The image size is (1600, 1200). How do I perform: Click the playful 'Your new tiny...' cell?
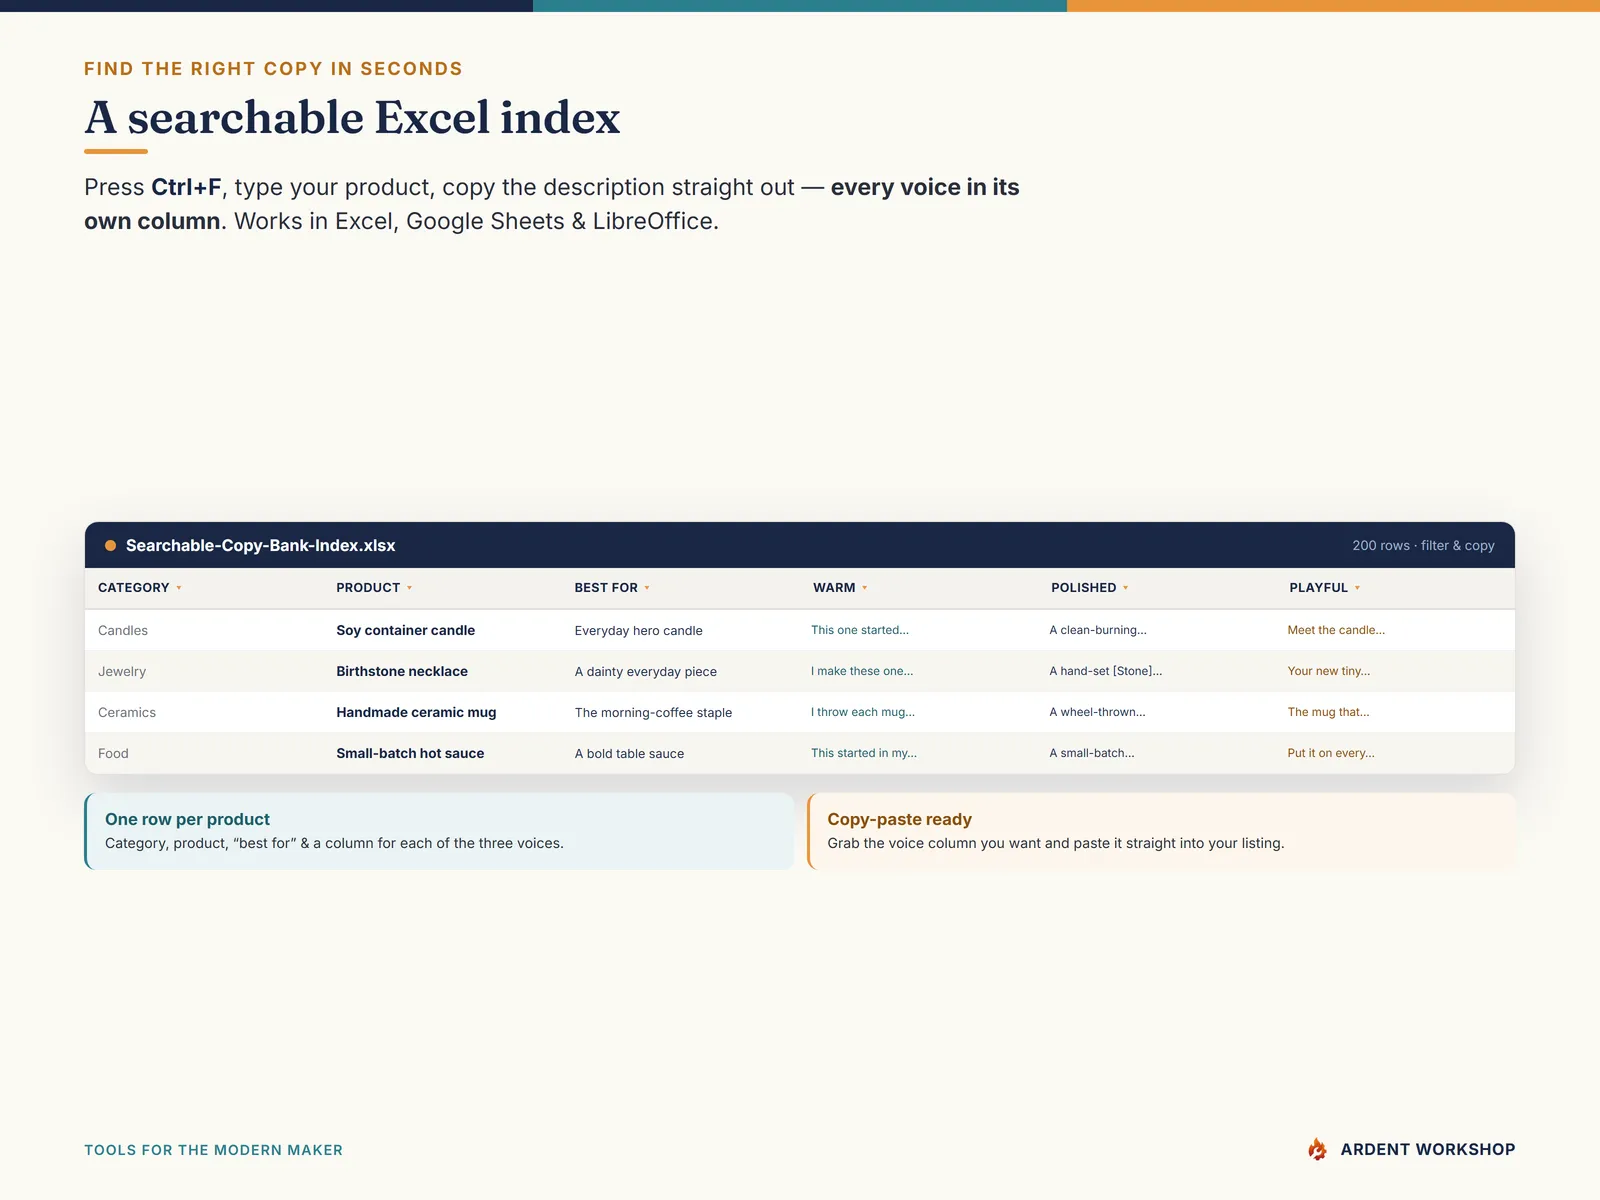[x=1329, y=671]
